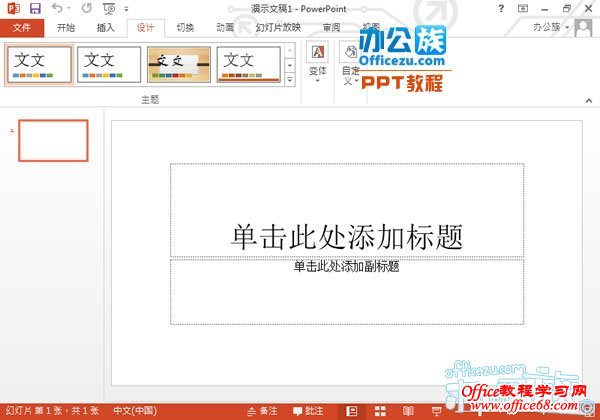Open the 文件 (File) menu

click(22, 28)
